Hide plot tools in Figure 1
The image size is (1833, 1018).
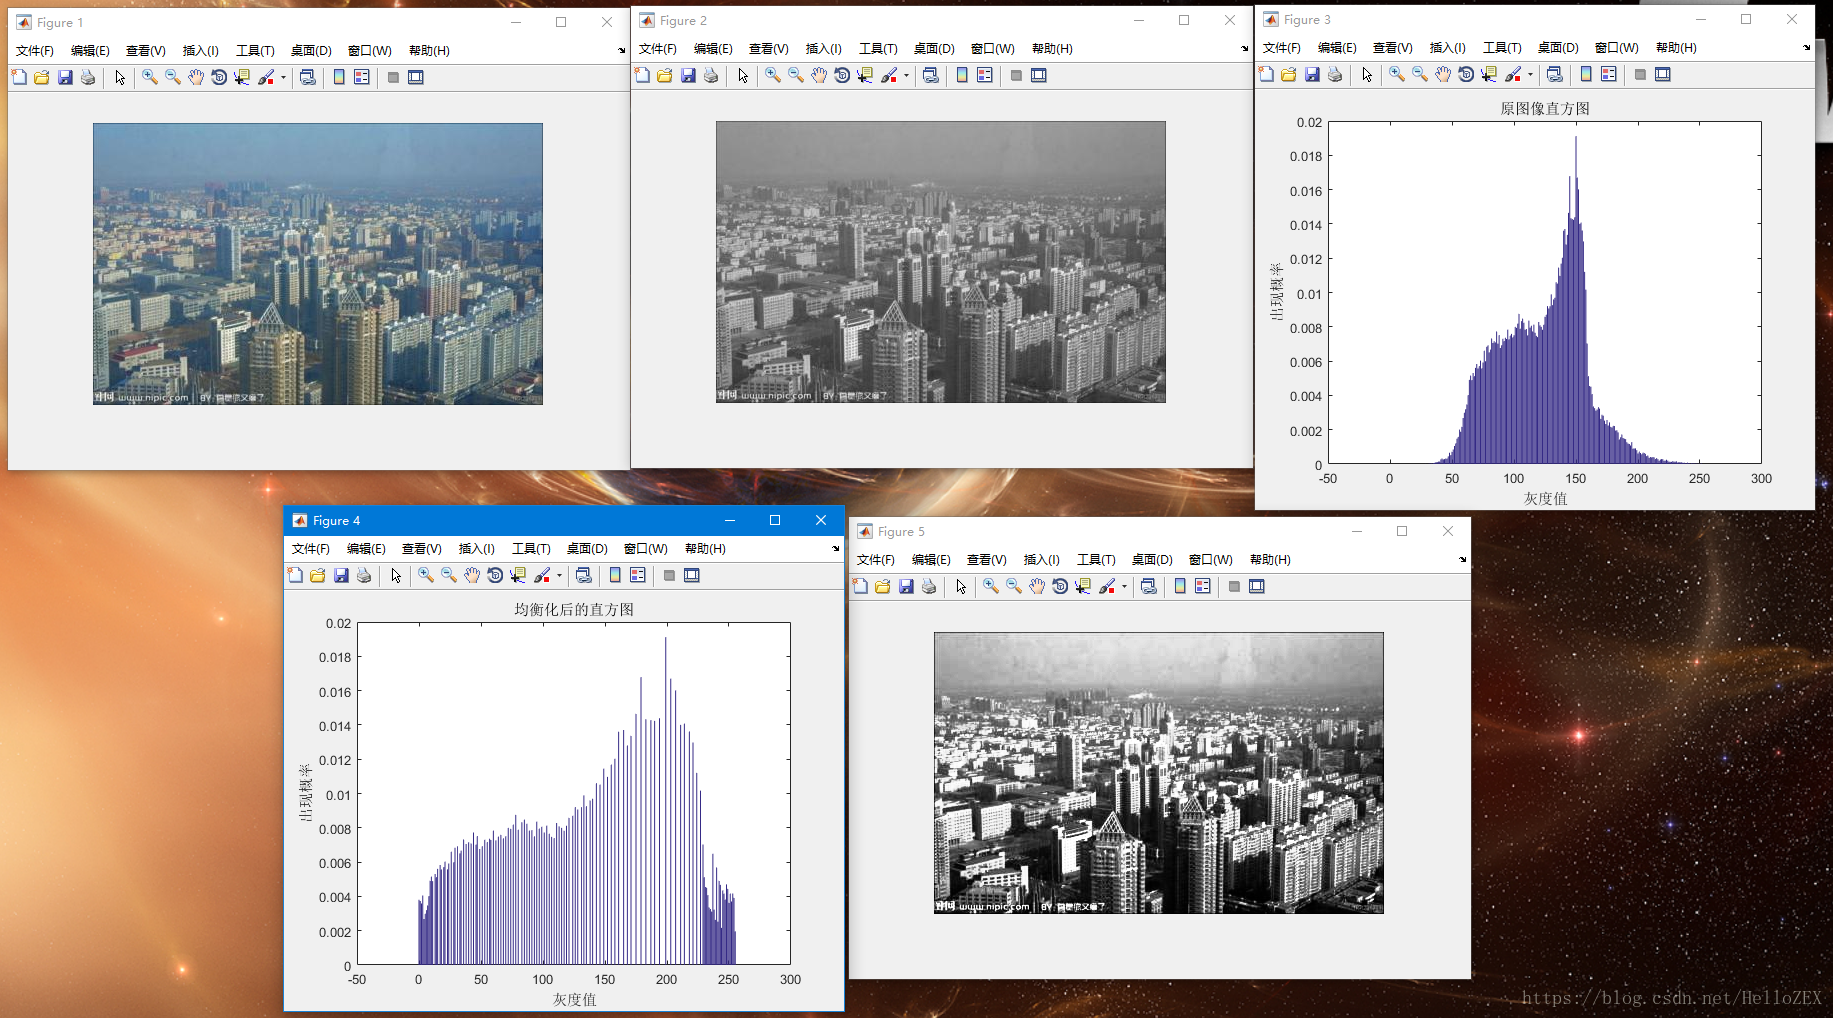[393, 77]
